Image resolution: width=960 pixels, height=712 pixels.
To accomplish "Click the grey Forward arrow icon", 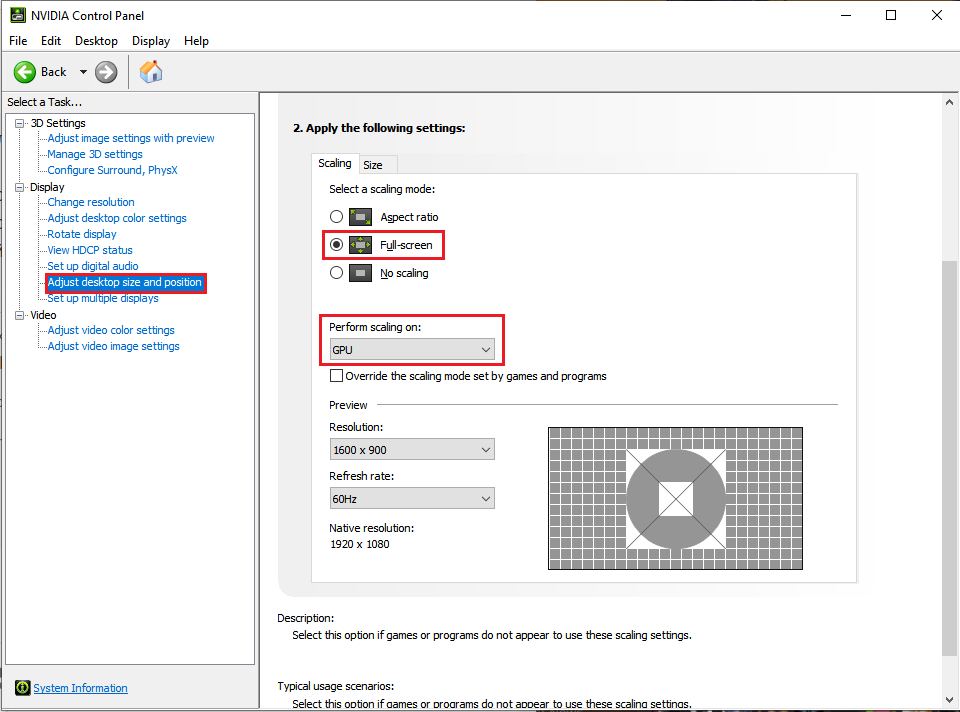I will coord(106,72).
